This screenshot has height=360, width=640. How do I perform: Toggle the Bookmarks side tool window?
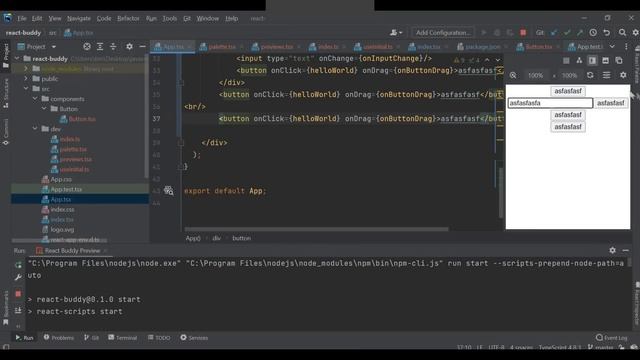pos(6,308)
